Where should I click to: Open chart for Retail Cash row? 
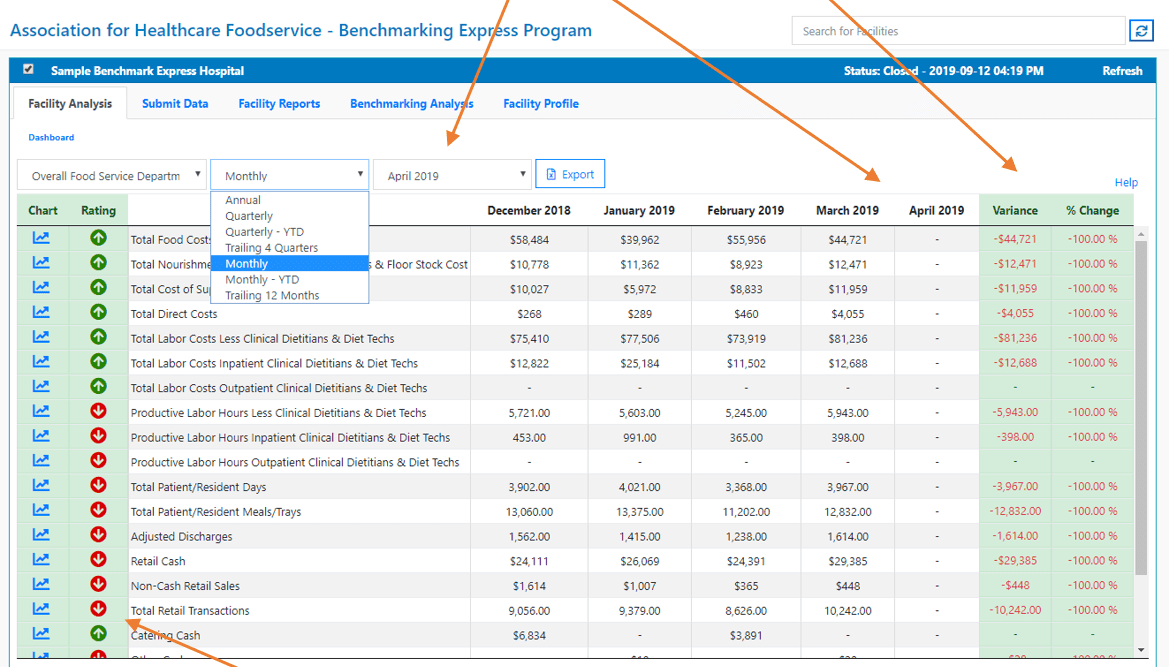[41, 560]
